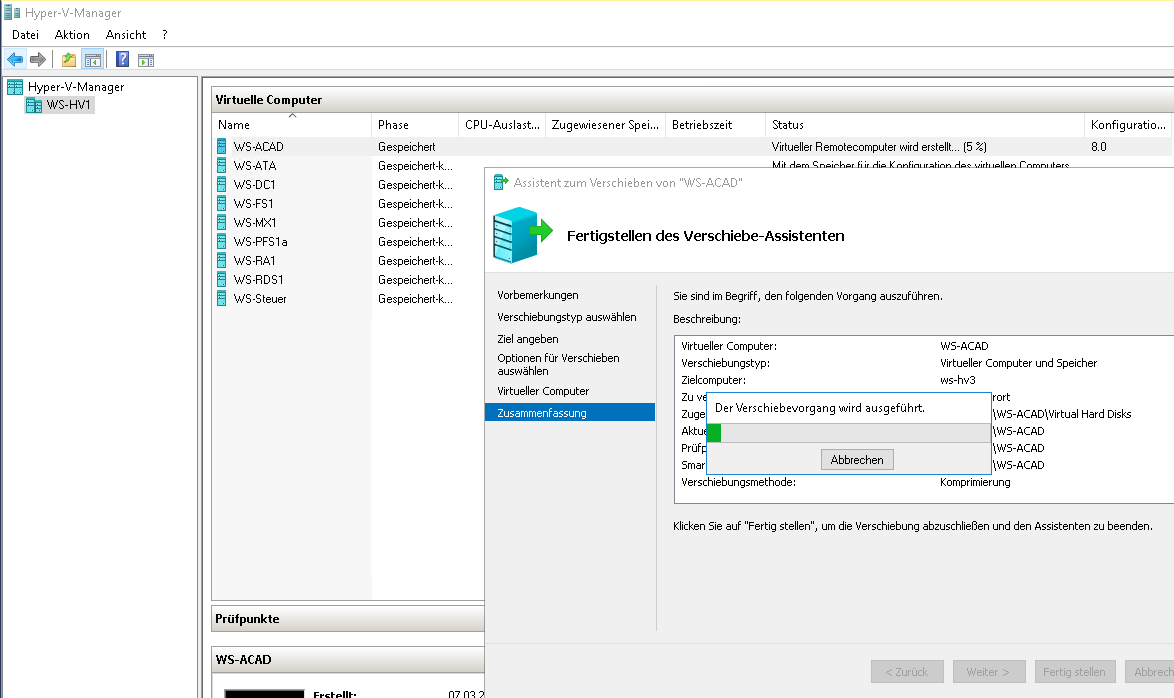Image resolution: width=1174 pixels, height=698 pixels.
Task: Click the Up one level folder icon
Action: (x=69, y=60)
